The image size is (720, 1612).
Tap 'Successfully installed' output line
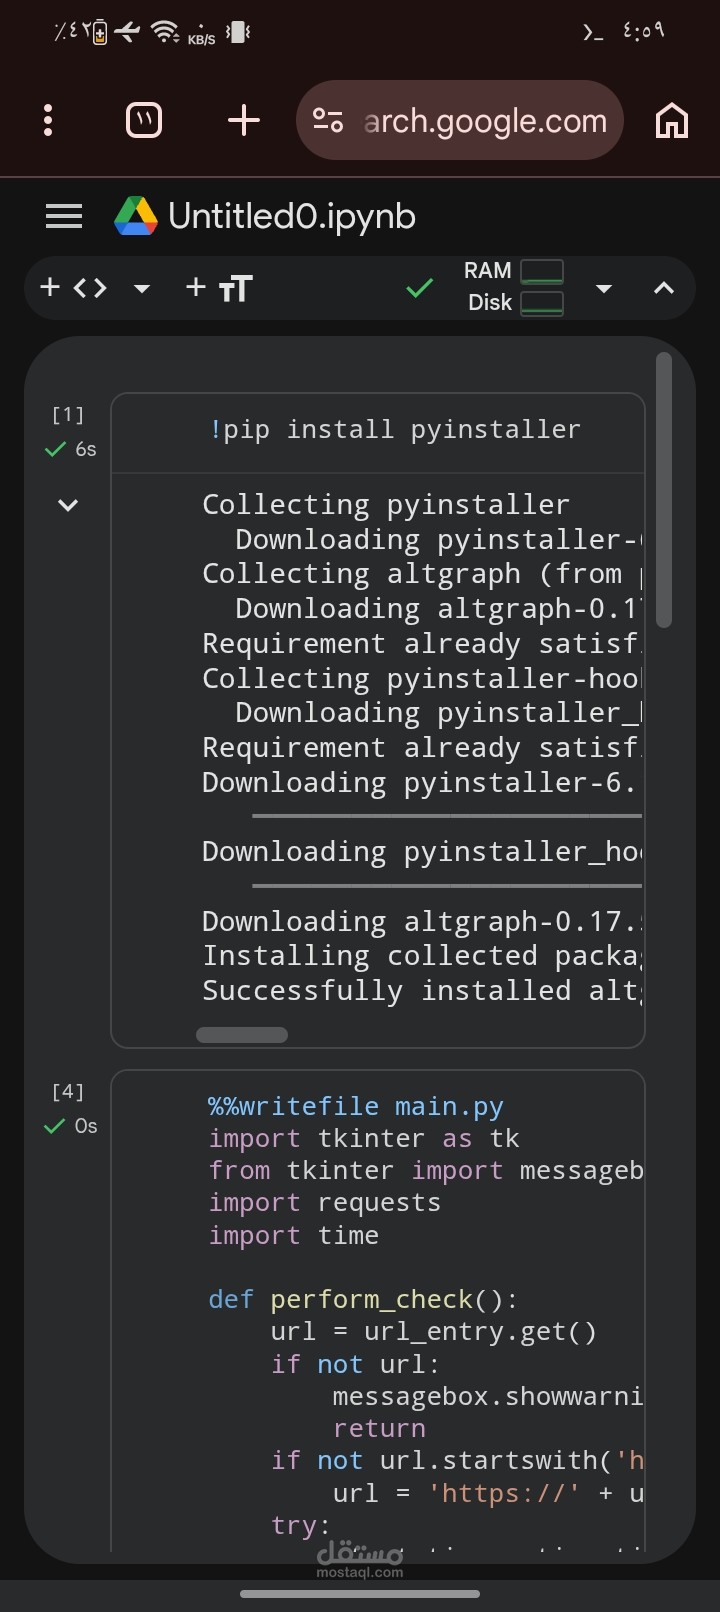(422, 991)
